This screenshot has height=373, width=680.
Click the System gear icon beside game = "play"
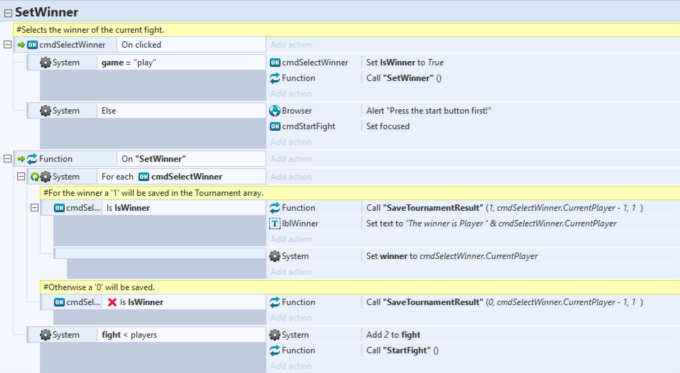46,62
